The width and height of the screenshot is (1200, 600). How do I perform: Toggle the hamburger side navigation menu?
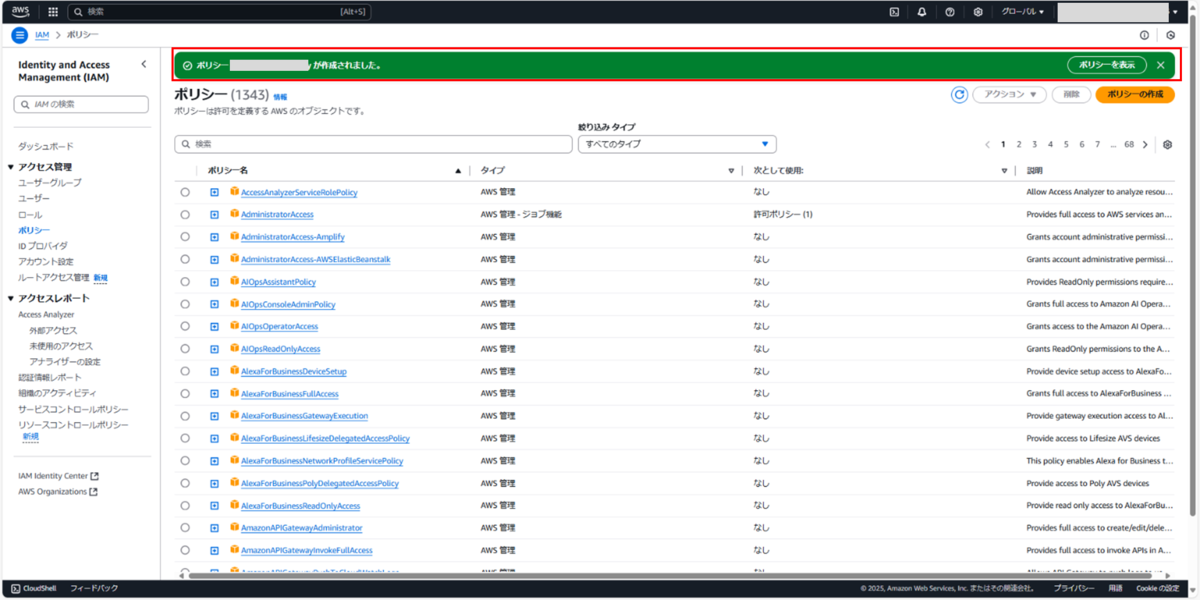click(20, 35)
